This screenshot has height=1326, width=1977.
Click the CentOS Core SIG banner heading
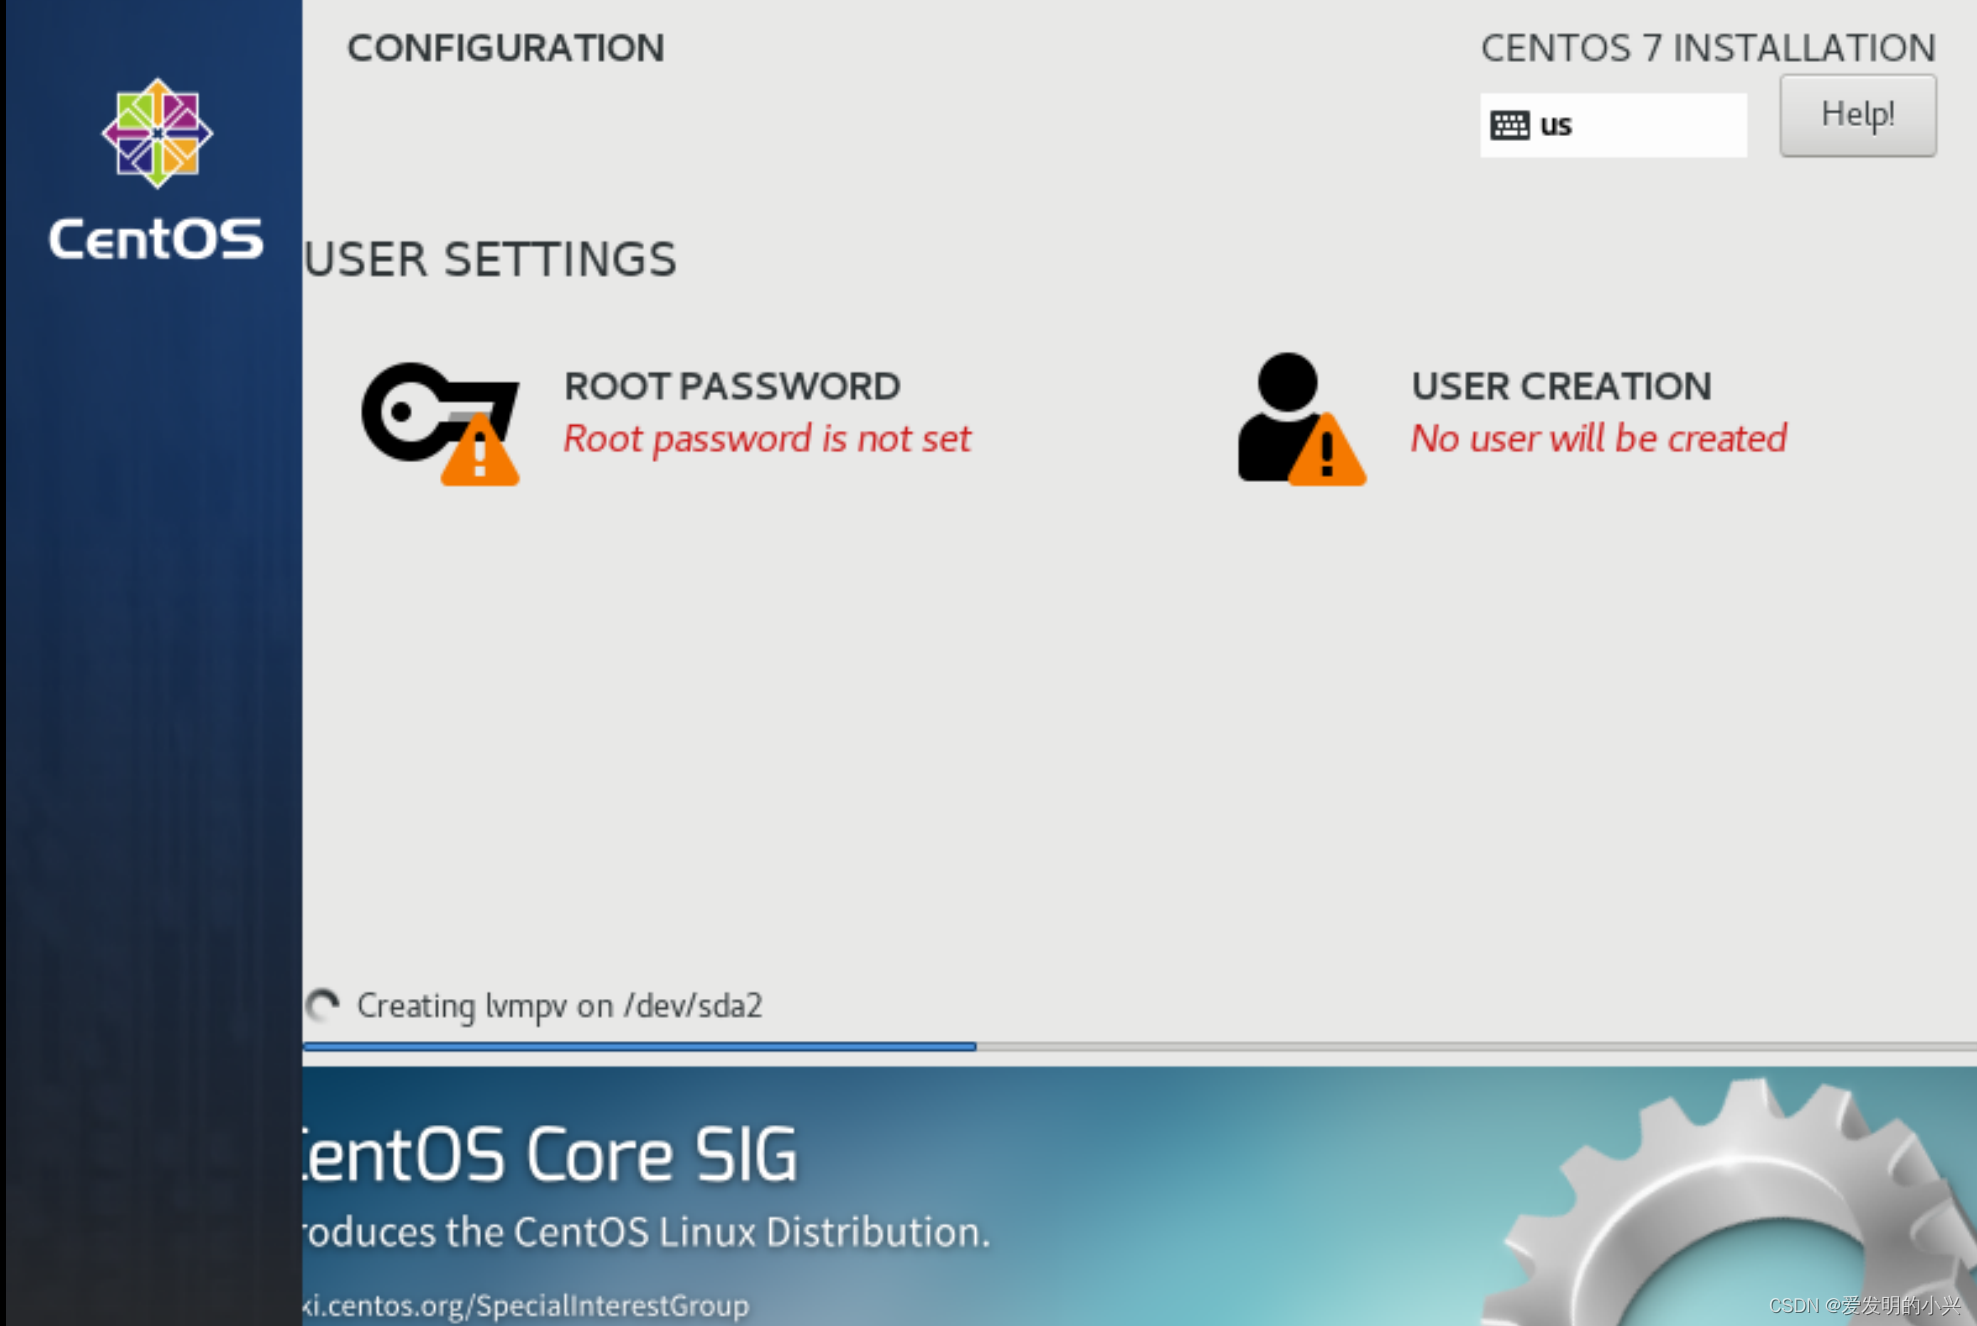tap(551, 1154)
